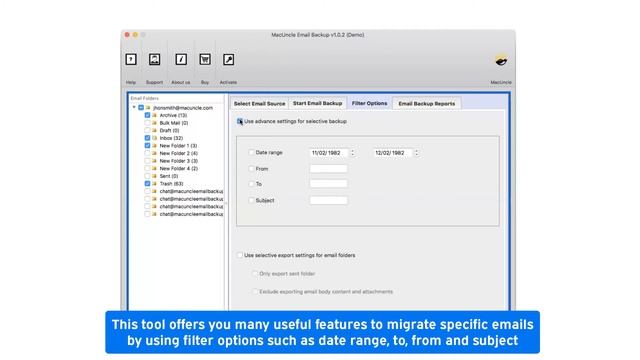Check the New Folder 2 (4) checkbox
Image resolution: width=640 pixels, height=360 pixels.
pos(147,153)
